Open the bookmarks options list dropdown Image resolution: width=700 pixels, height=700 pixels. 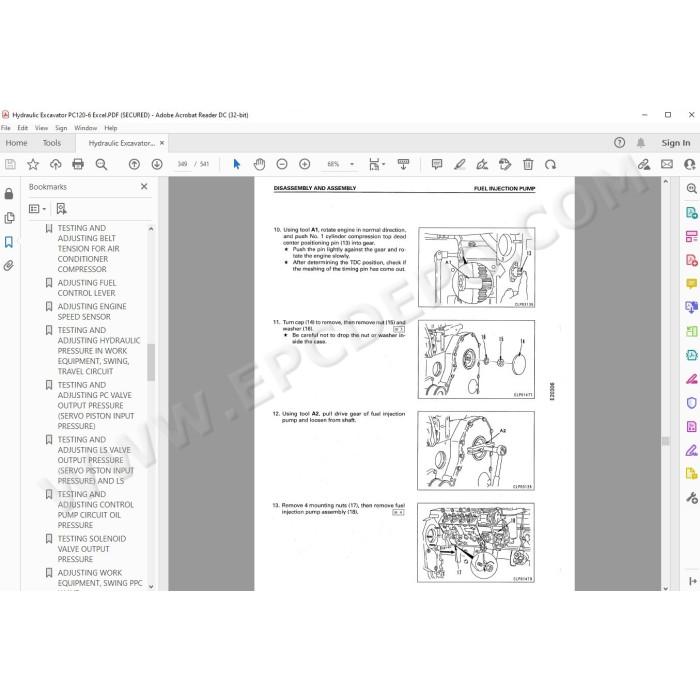38,208
